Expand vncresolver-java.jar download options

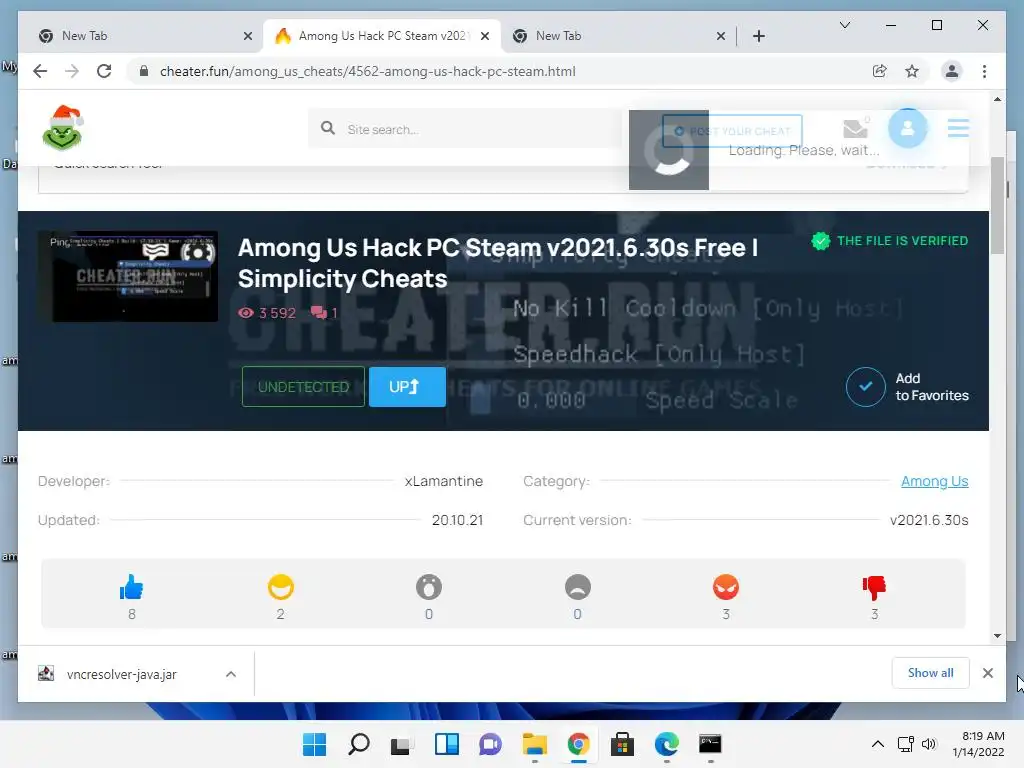[231, 674]
